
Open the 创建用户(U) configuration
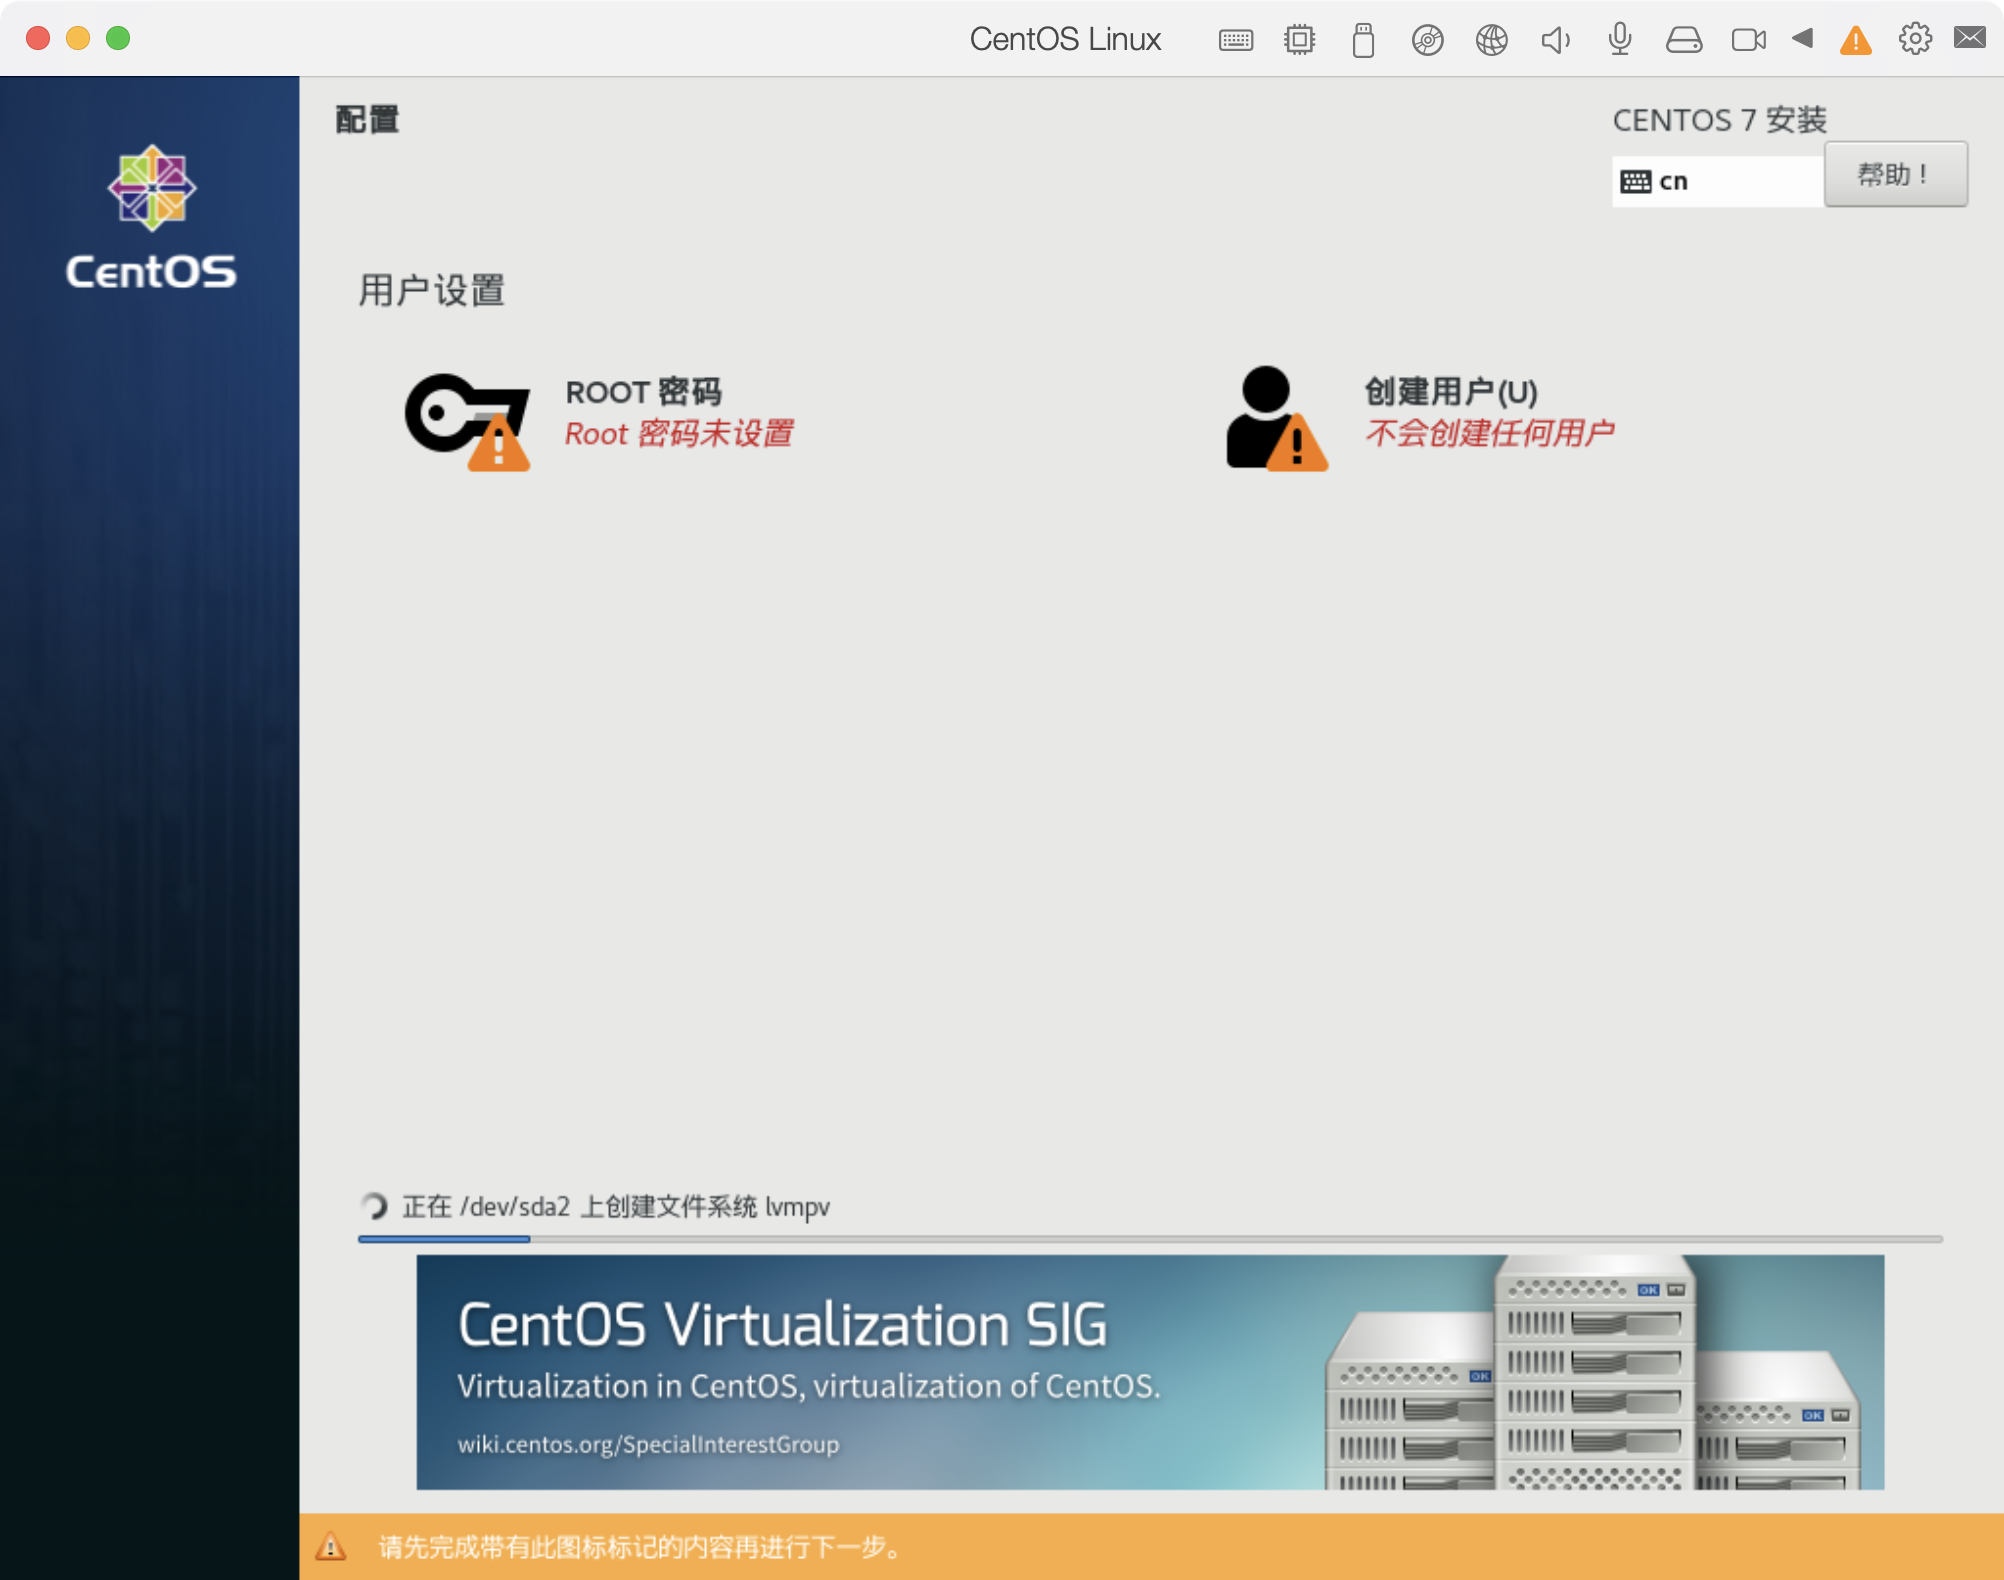pyautogui.click(x=1449, y=412)
